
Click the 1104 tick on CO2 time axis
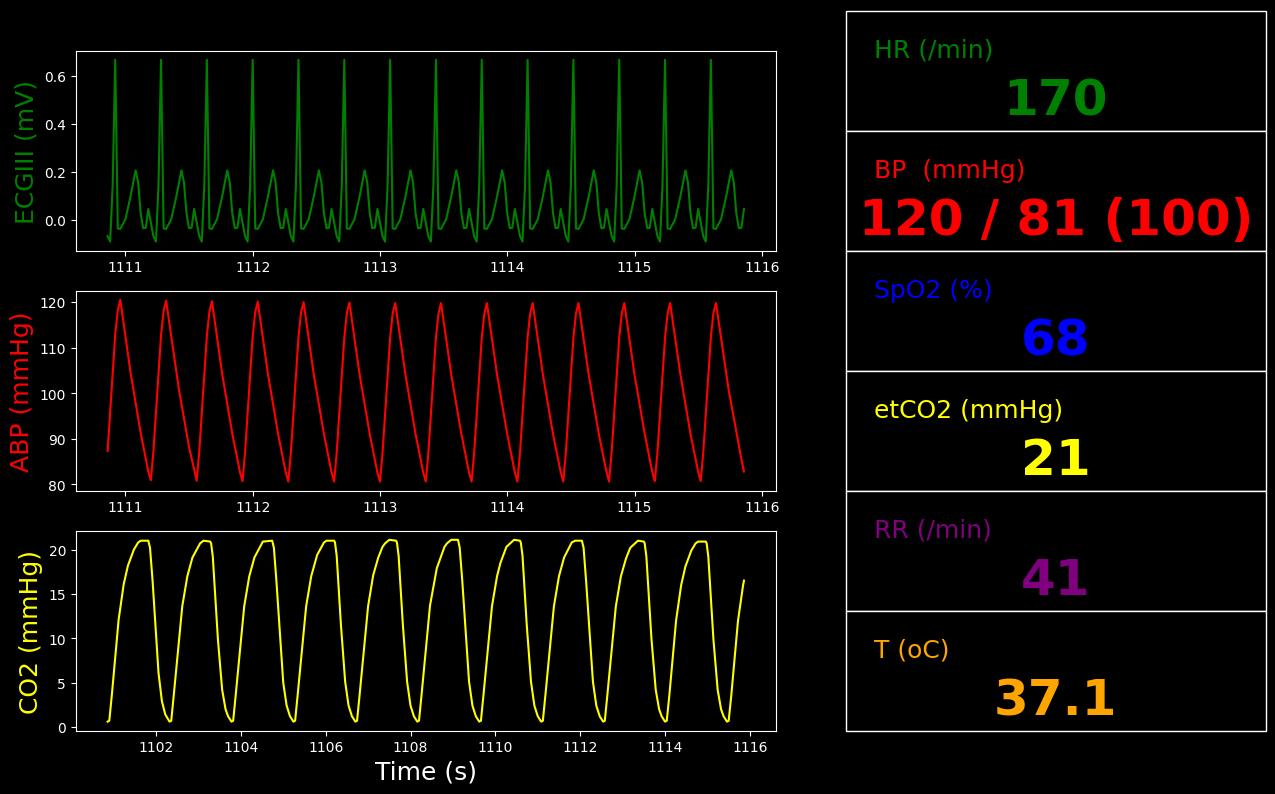241,747
